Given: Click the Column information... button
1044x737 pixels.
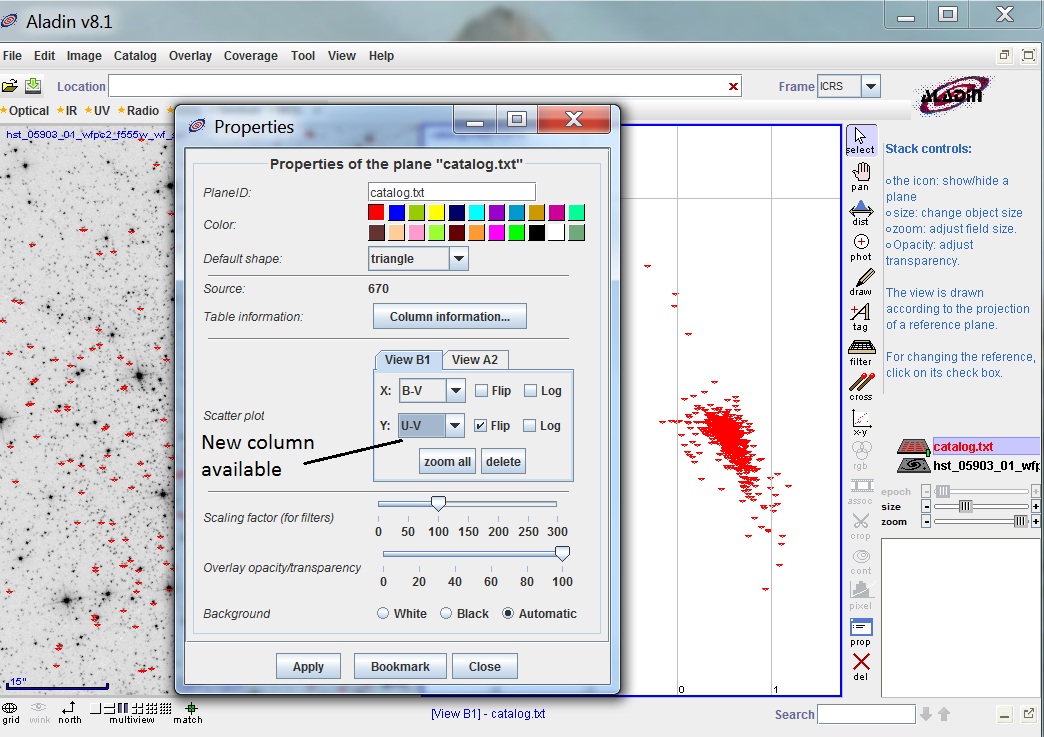Looking at the screenshot, I should pos(449,316).
